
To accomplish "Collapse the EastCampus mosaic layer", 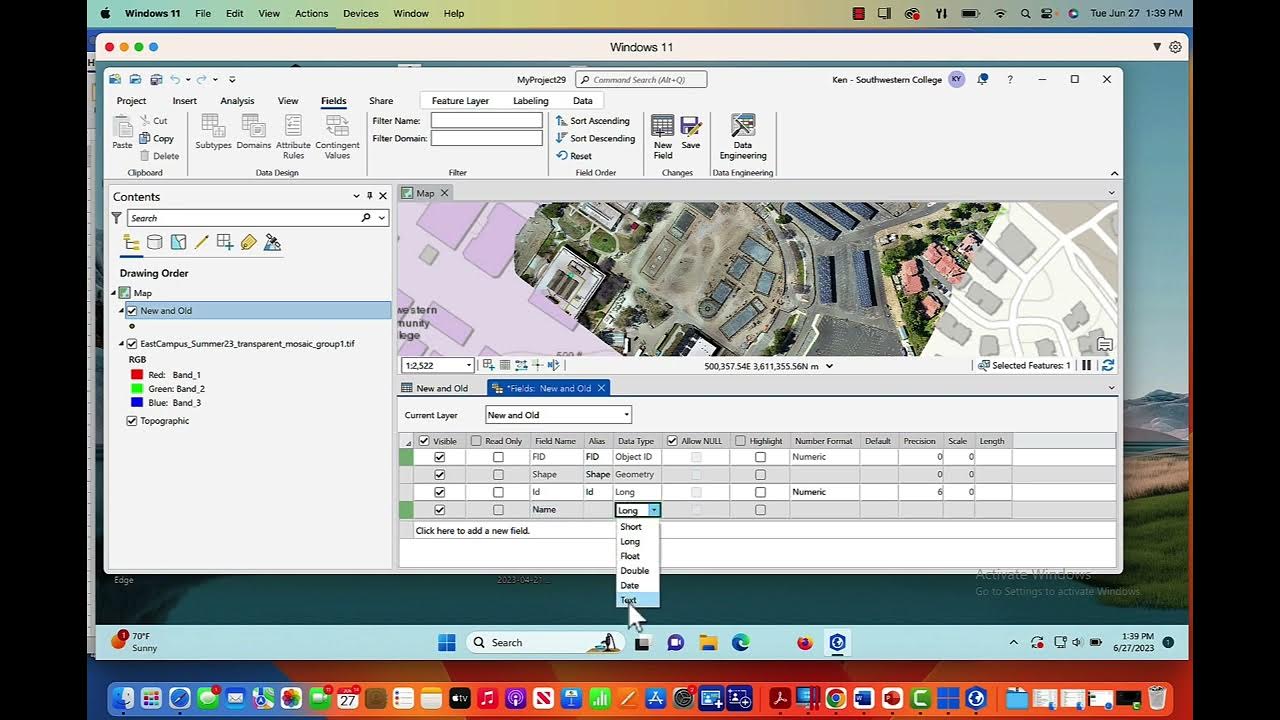I will click(121, 344).
